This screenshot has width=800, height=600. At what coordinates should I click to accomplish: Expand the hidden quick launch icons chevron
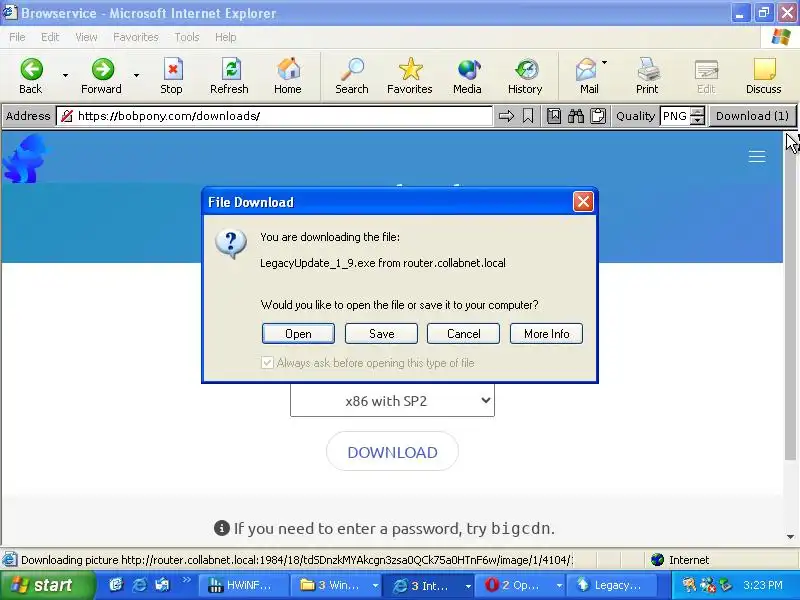tap(186, 580)
